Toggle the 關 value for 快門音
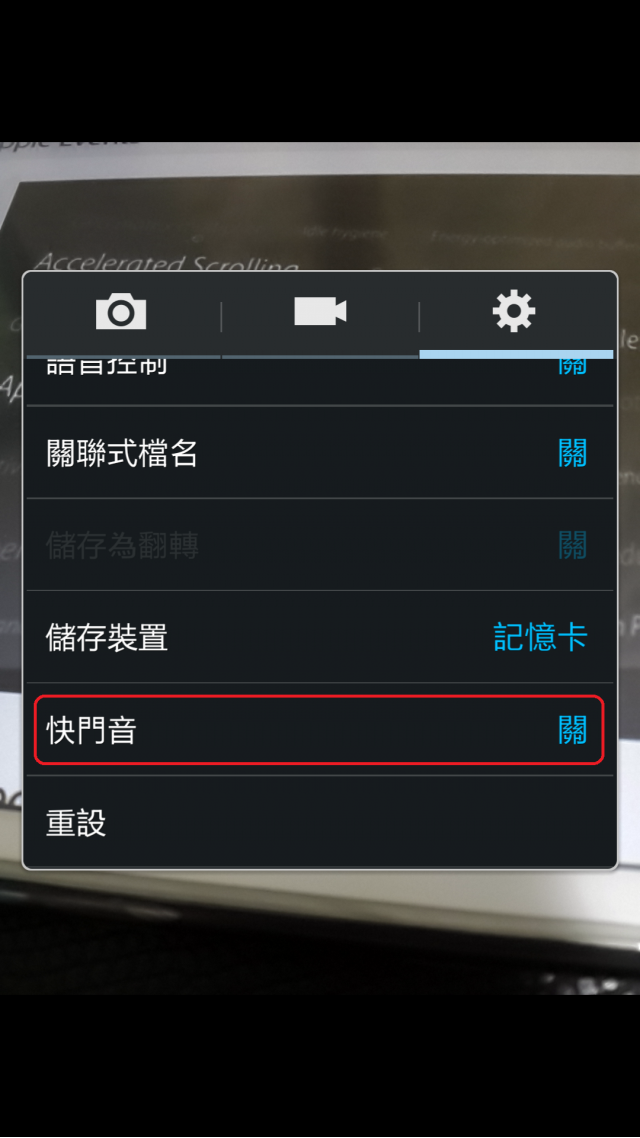640x1138 pixels. coord(573,730)
